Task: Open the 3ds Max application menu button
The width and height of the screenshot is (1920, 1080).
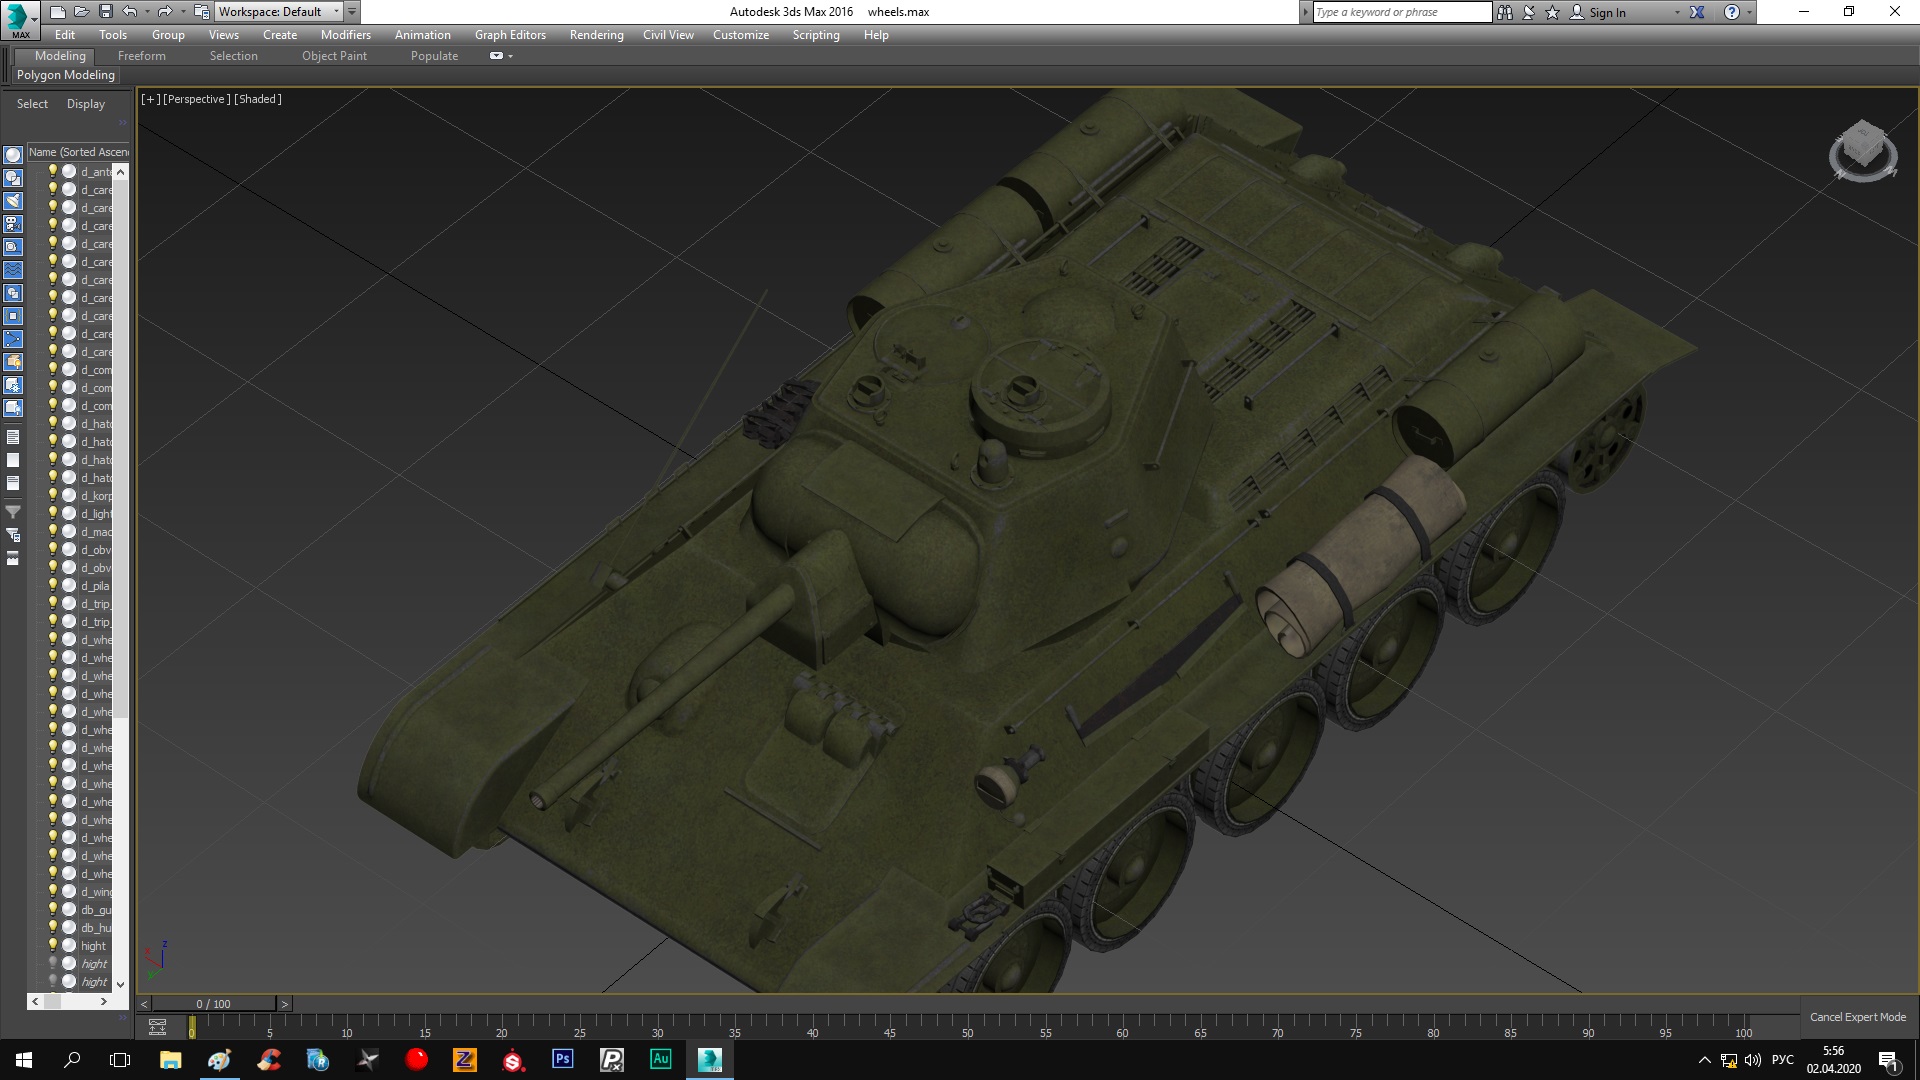Action: [x=20, y=20]
